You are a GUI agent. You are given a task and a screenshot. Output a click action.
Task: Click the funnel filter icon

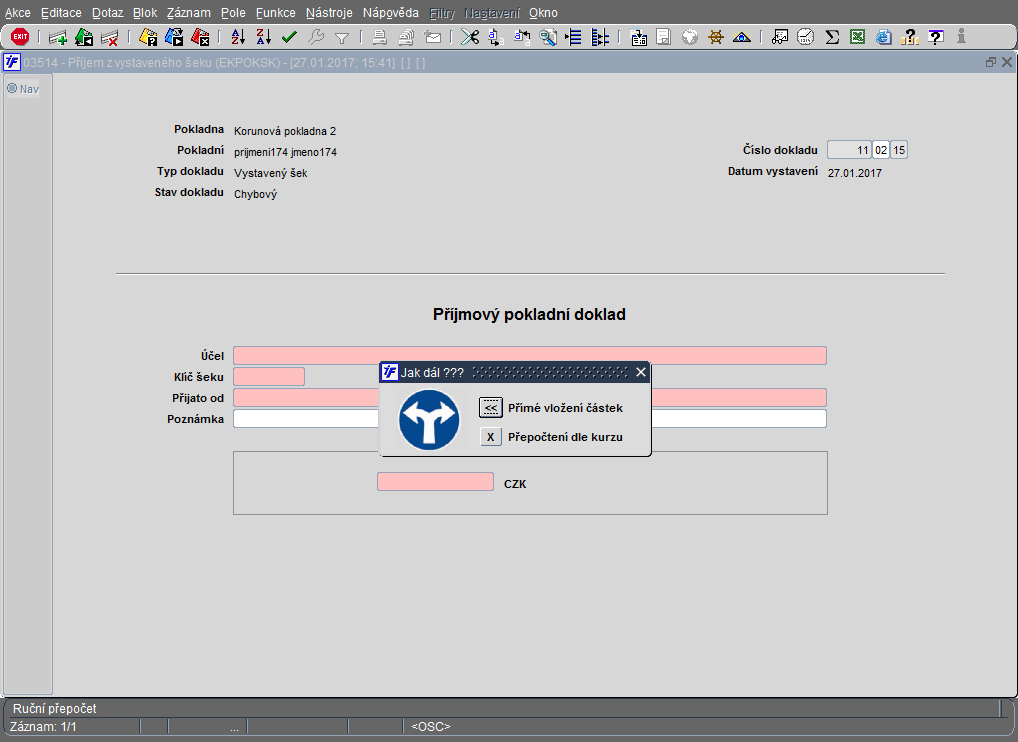341,38
